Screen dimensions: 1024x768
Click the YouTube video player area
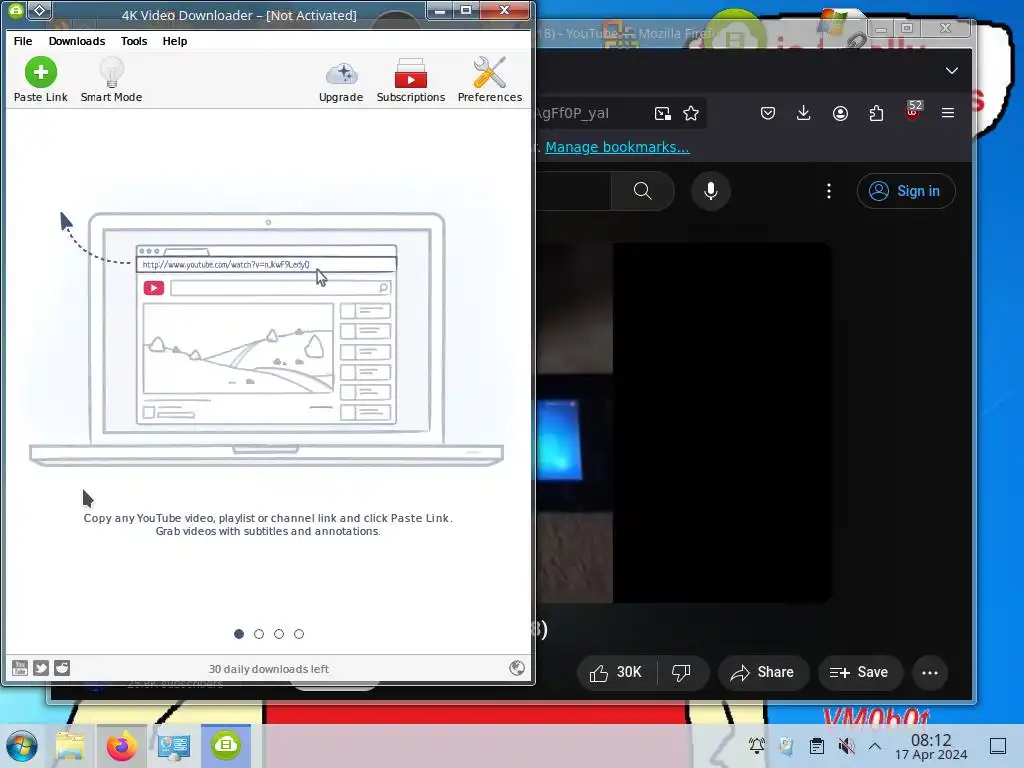(684, 423)
